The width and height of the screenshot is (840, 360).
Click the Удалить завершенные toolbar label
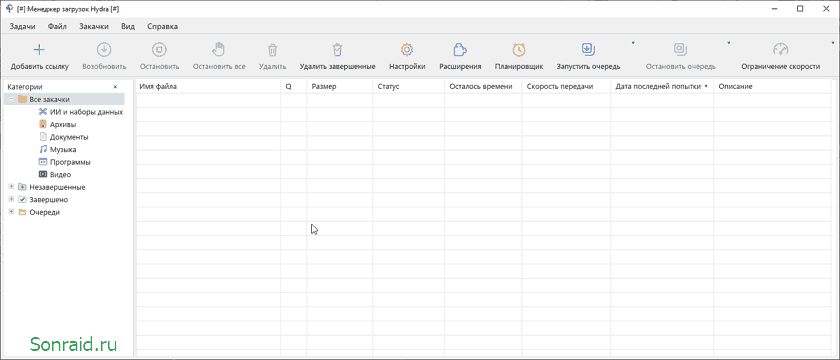click(338, 66)
